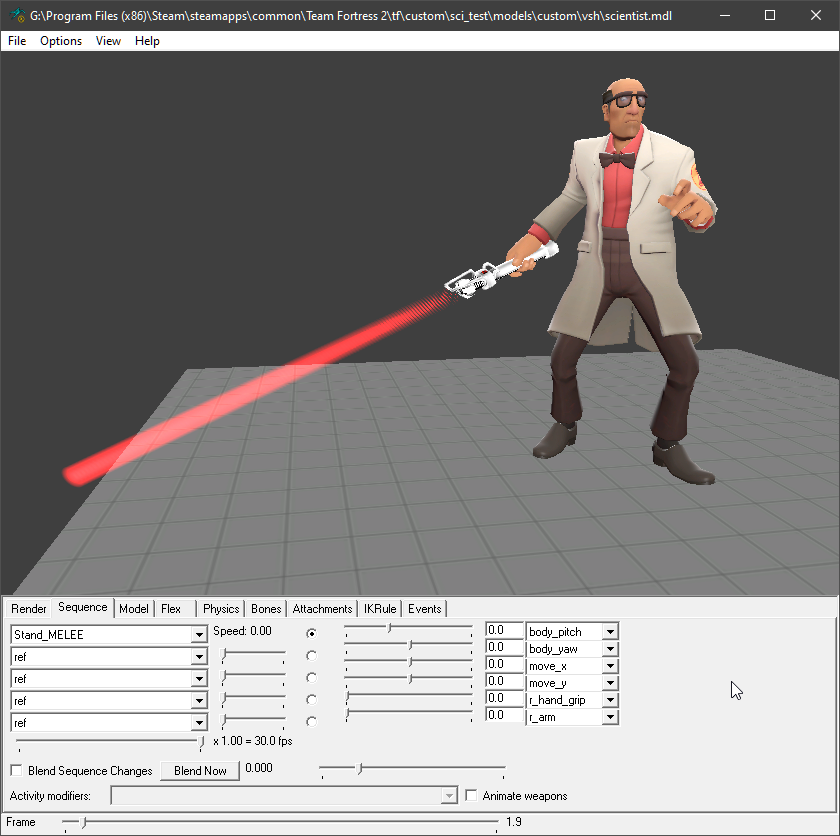Switch to the Render tab

click(x=29, y=609)
